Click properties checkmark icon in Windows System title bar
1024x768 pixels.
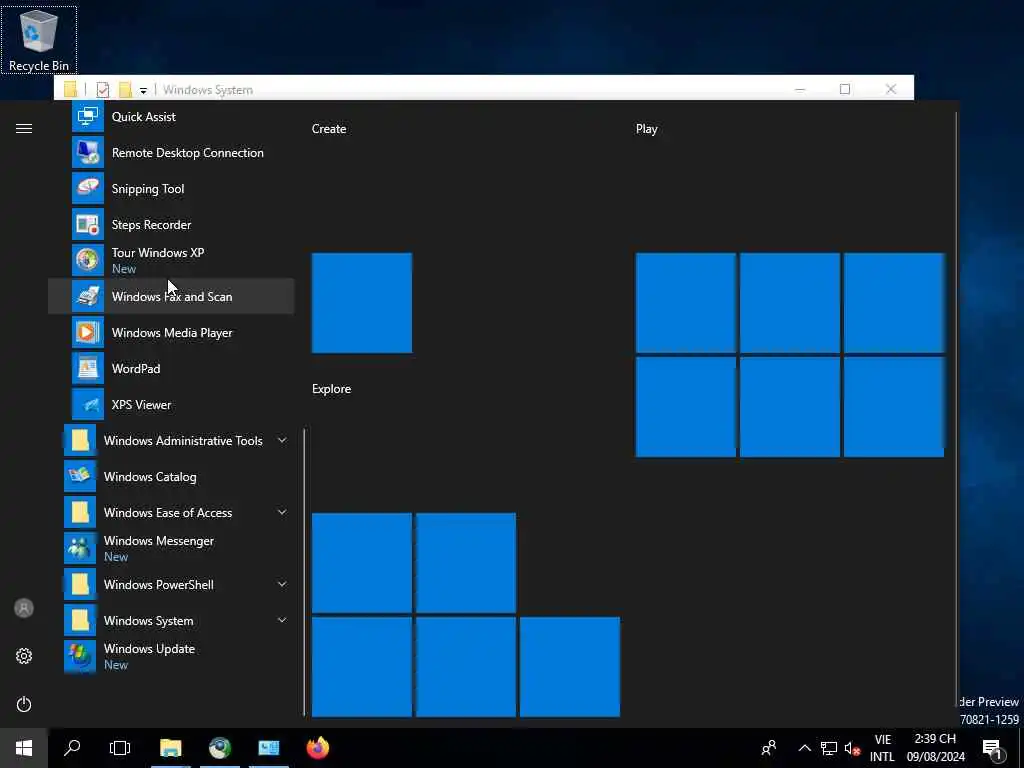(103, 89)
